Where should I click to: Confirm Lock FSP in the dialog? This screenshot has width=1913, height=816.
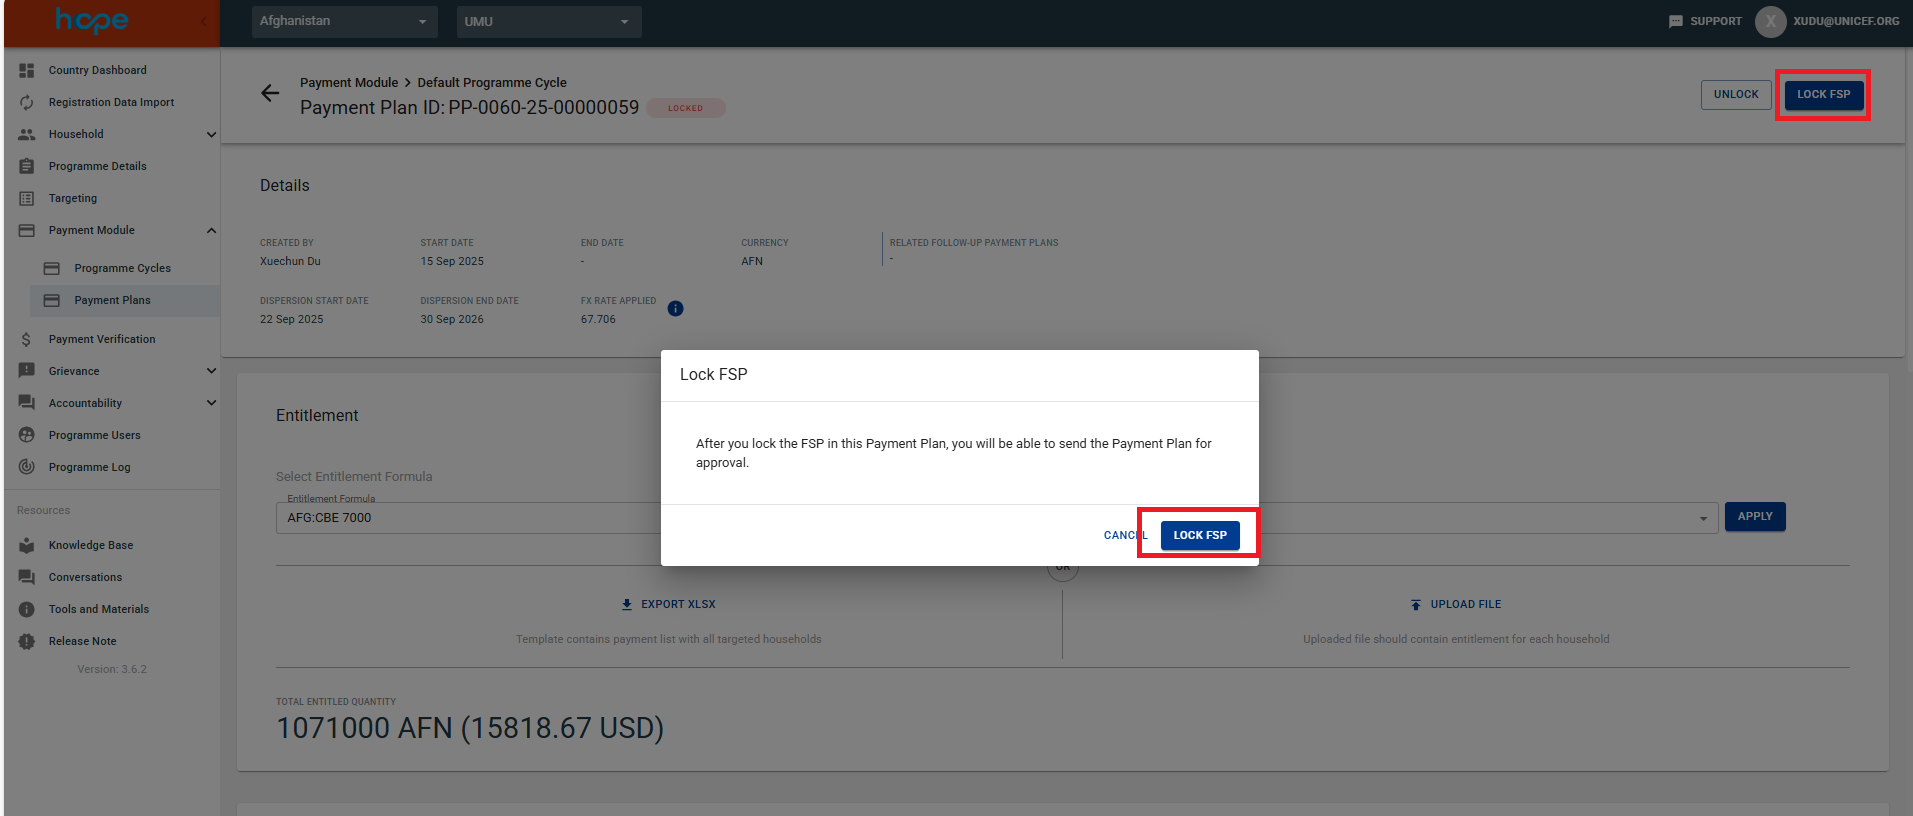(x=1199, y=535)
